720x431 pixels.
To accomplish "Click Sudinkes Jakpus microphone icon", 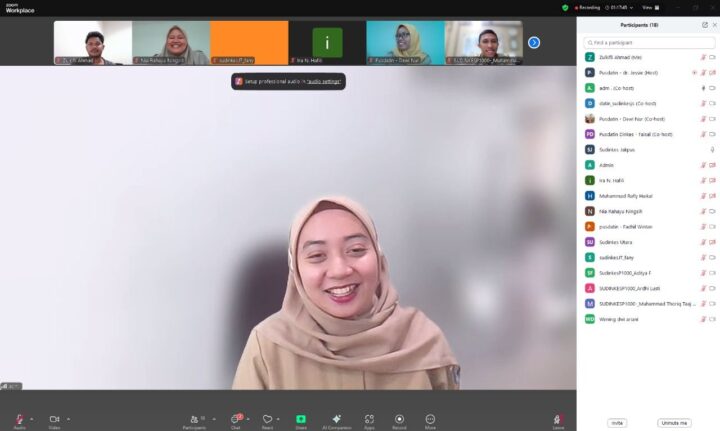I will (x=712, y=150).
